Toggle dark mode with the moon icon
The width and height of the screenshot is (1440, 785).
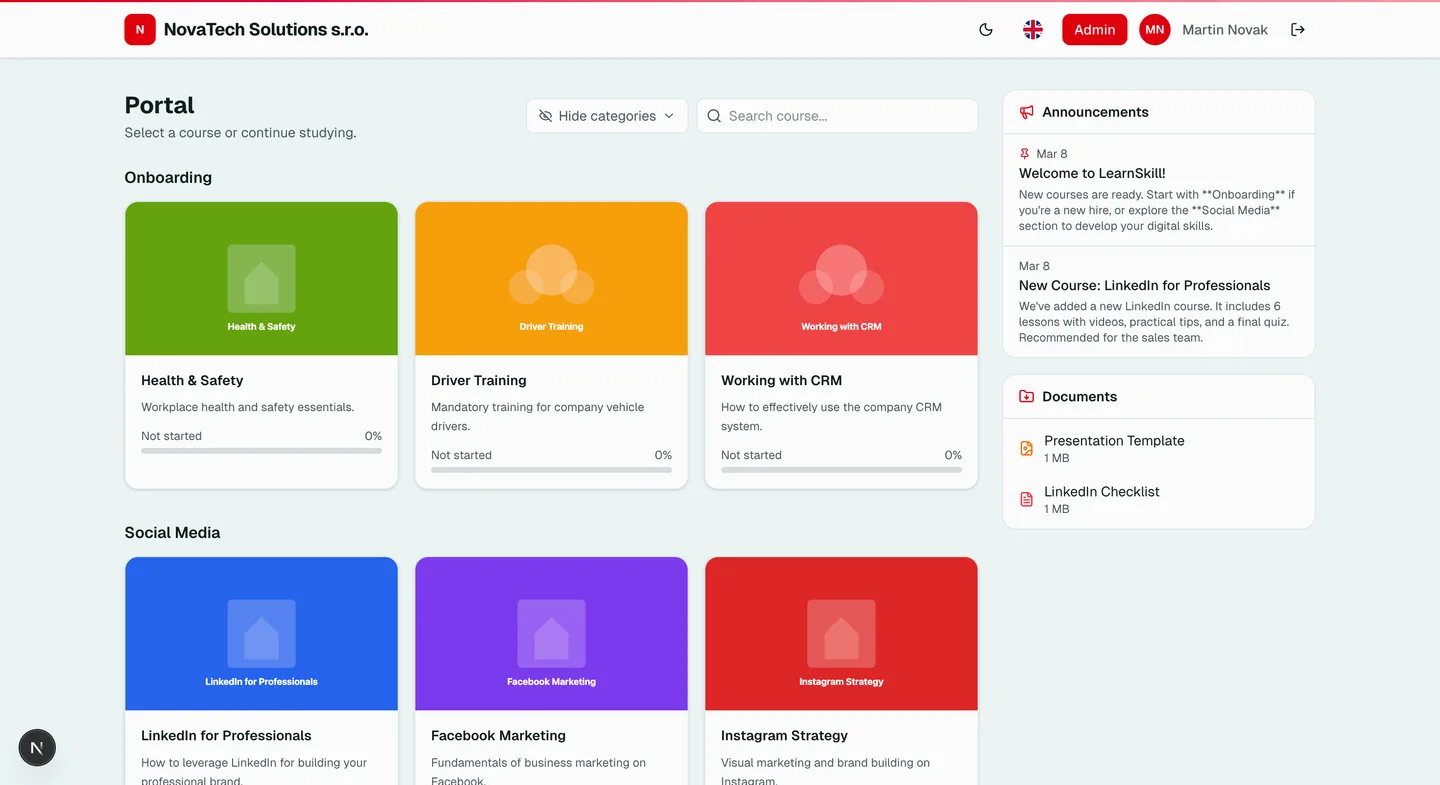pyautogui.click(x=985, y=29)
